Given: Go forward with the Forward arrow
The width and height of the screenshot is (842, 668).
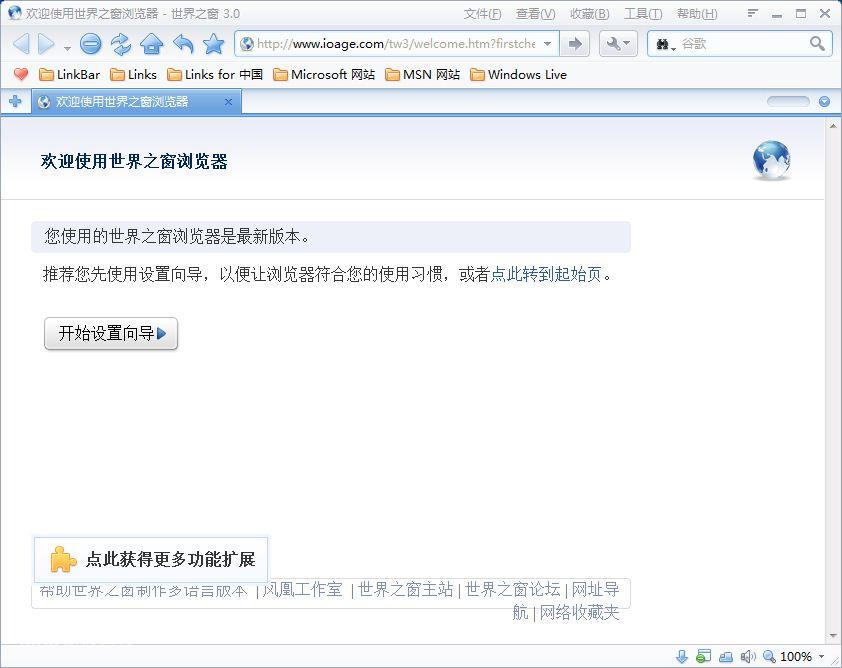Looking at the screenshot, I should coord(47,43).
